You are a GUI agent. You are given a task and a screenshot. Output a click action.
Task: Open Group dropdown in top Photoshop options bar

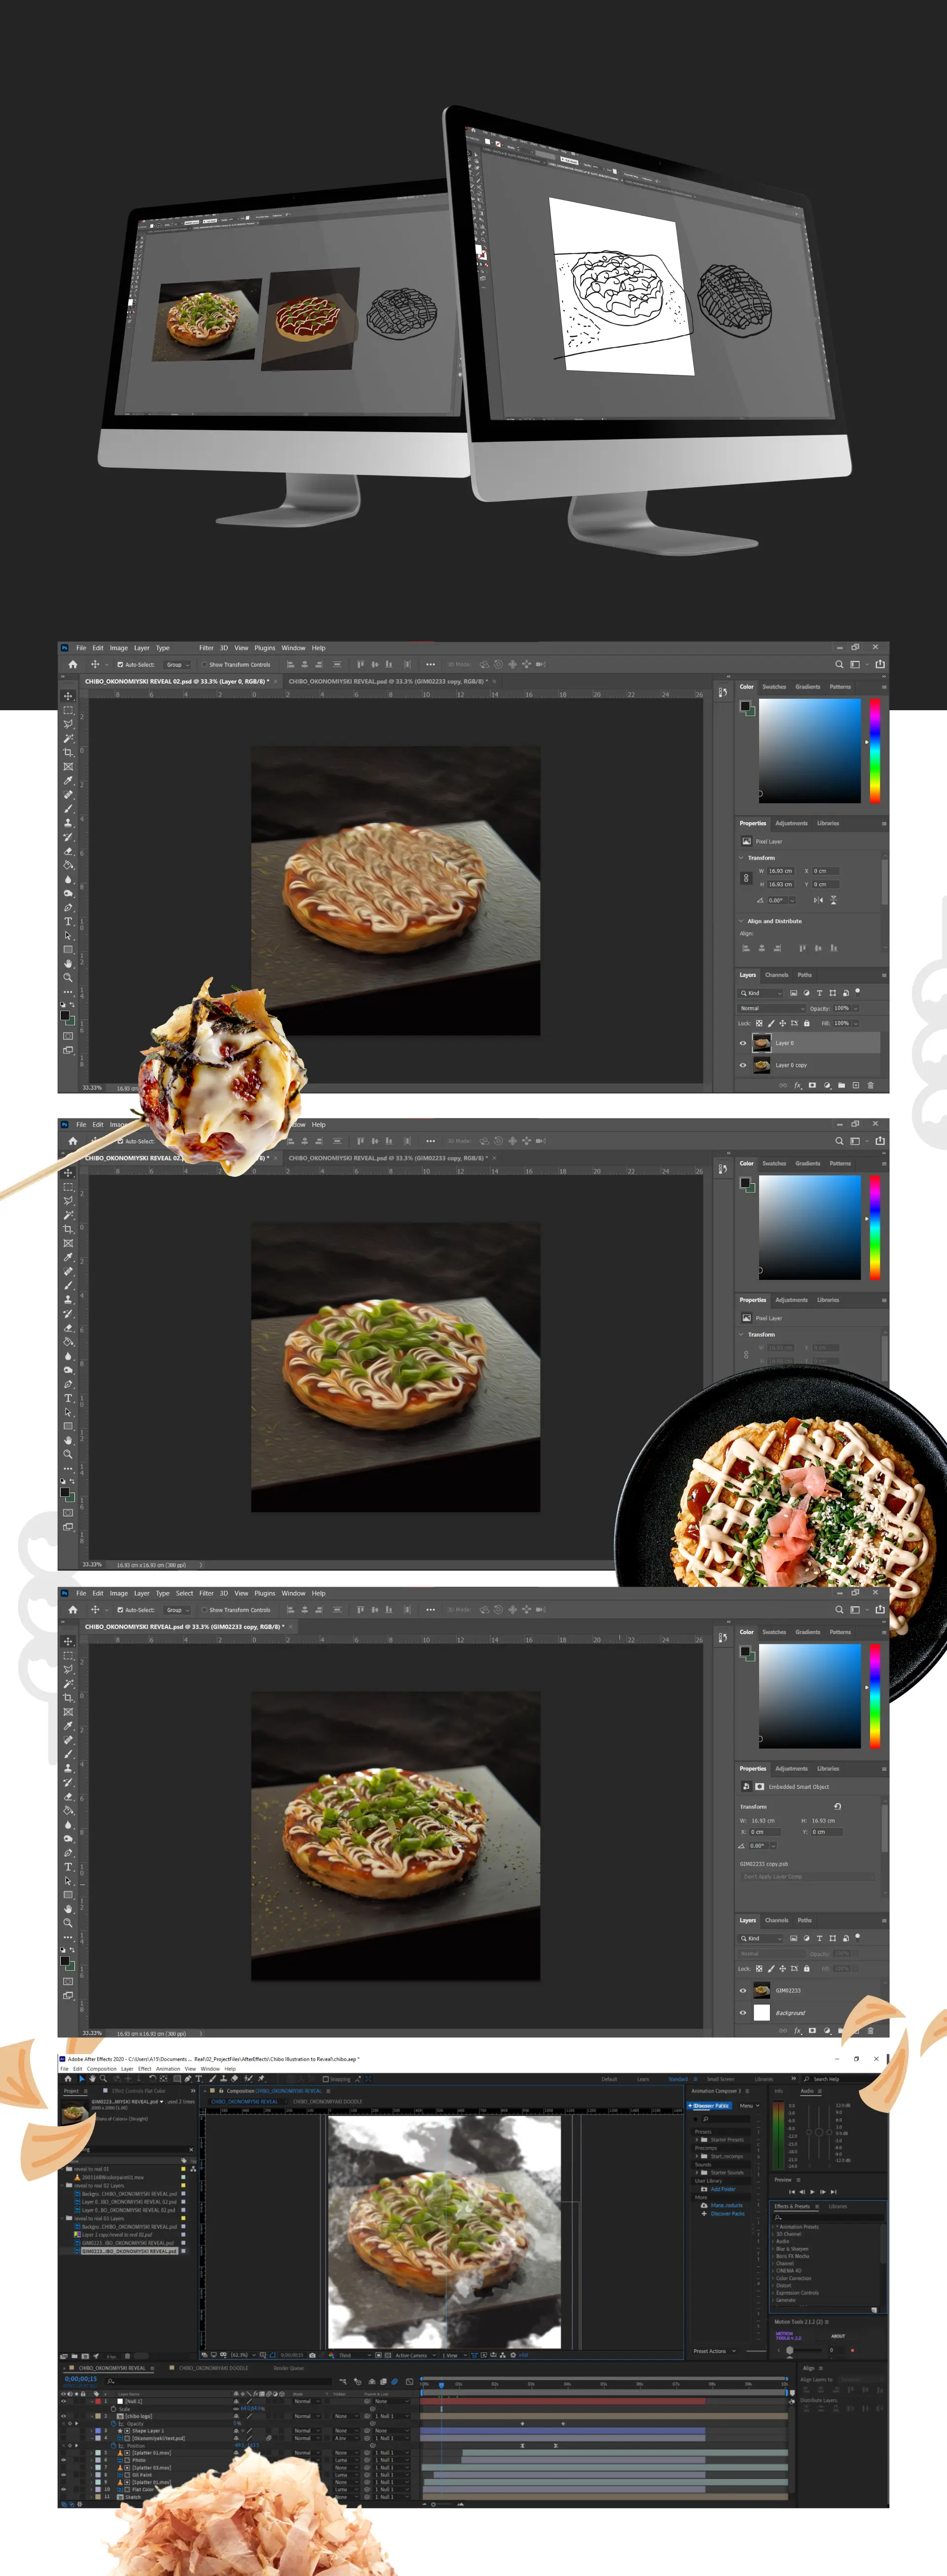pyautogui.click(x=177, y=664)
